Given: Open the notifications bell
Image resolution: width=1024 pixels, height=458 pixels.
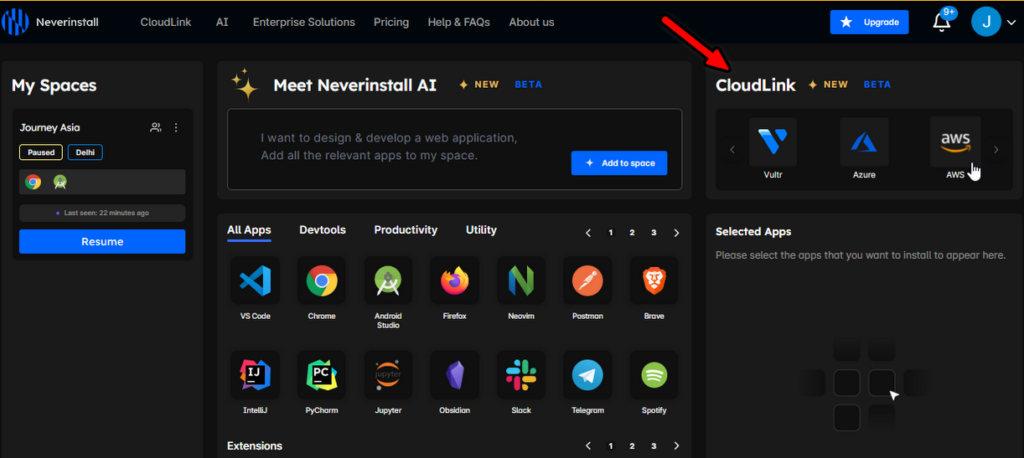Looking at the screenshot, I should [941, 22].
